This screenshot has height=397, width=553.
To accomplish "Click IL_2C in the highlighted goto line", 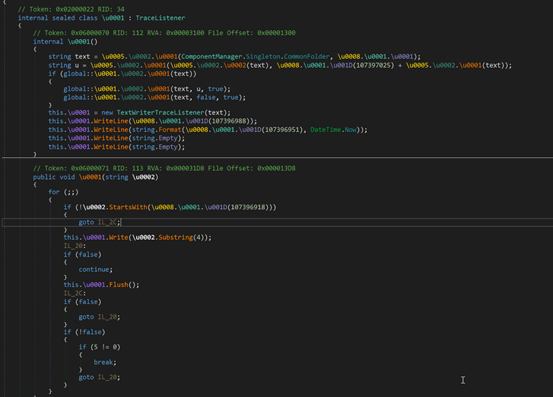I will pos(107,222).
